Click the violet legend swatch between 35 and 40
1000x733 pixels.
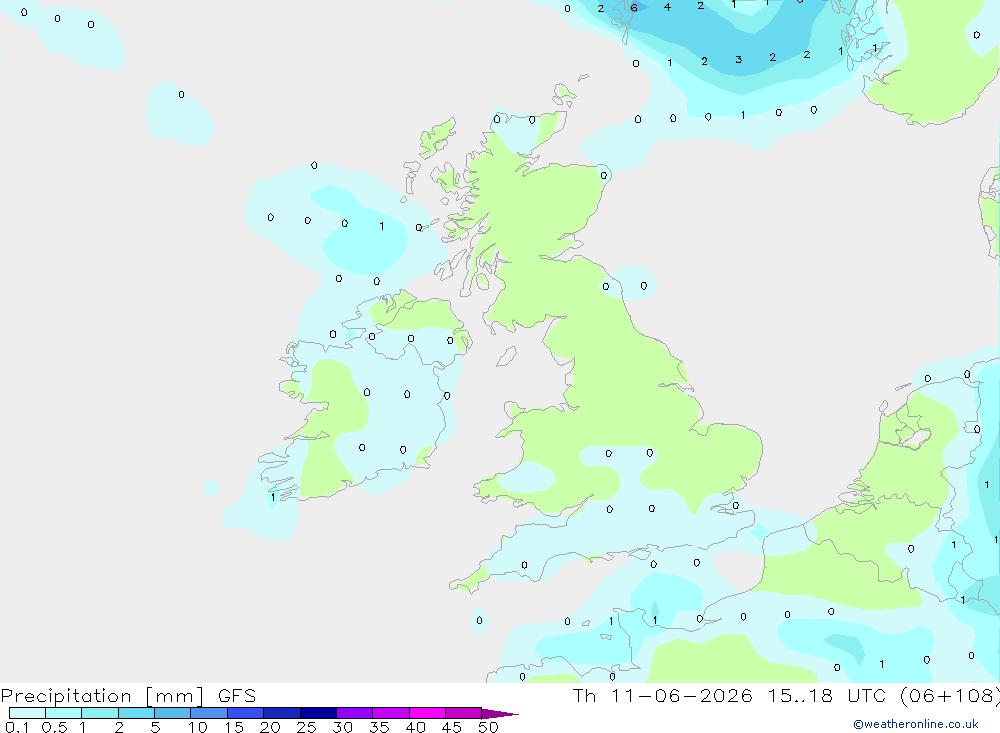(x=391, y=713)
